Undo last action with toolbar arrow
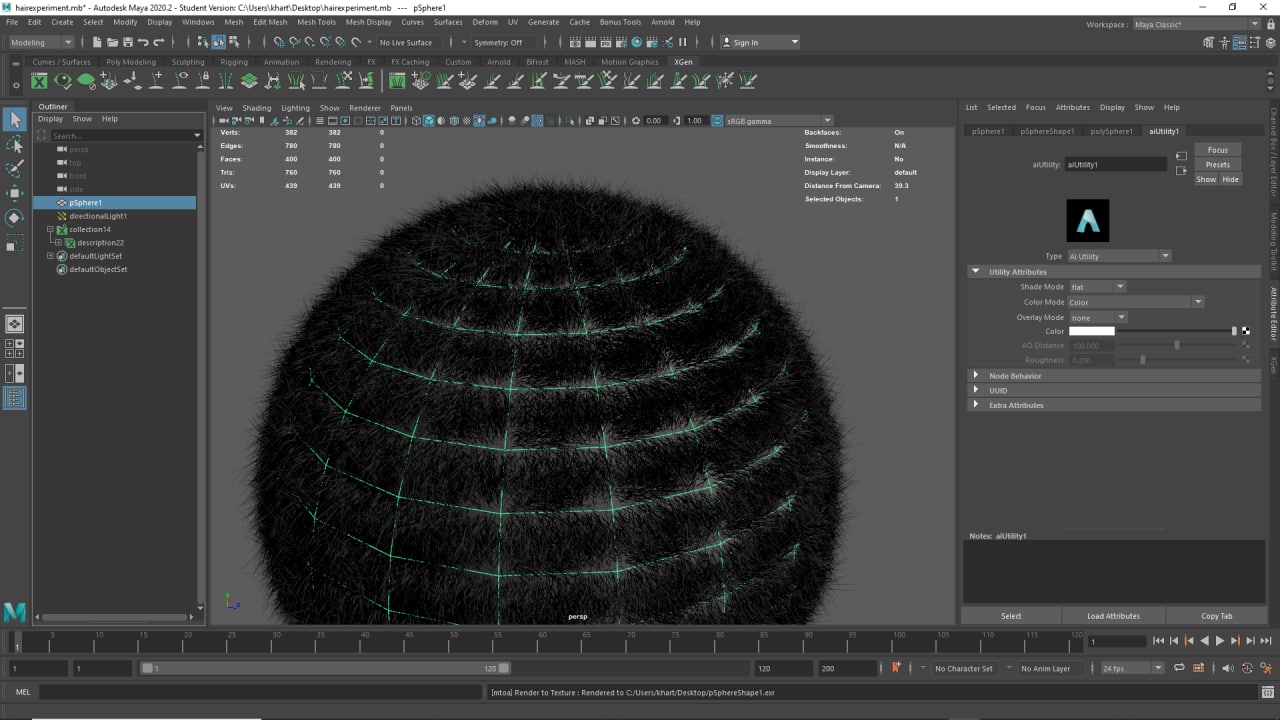1280x720 pixels. pyautogui.click(x=143, y=42)
